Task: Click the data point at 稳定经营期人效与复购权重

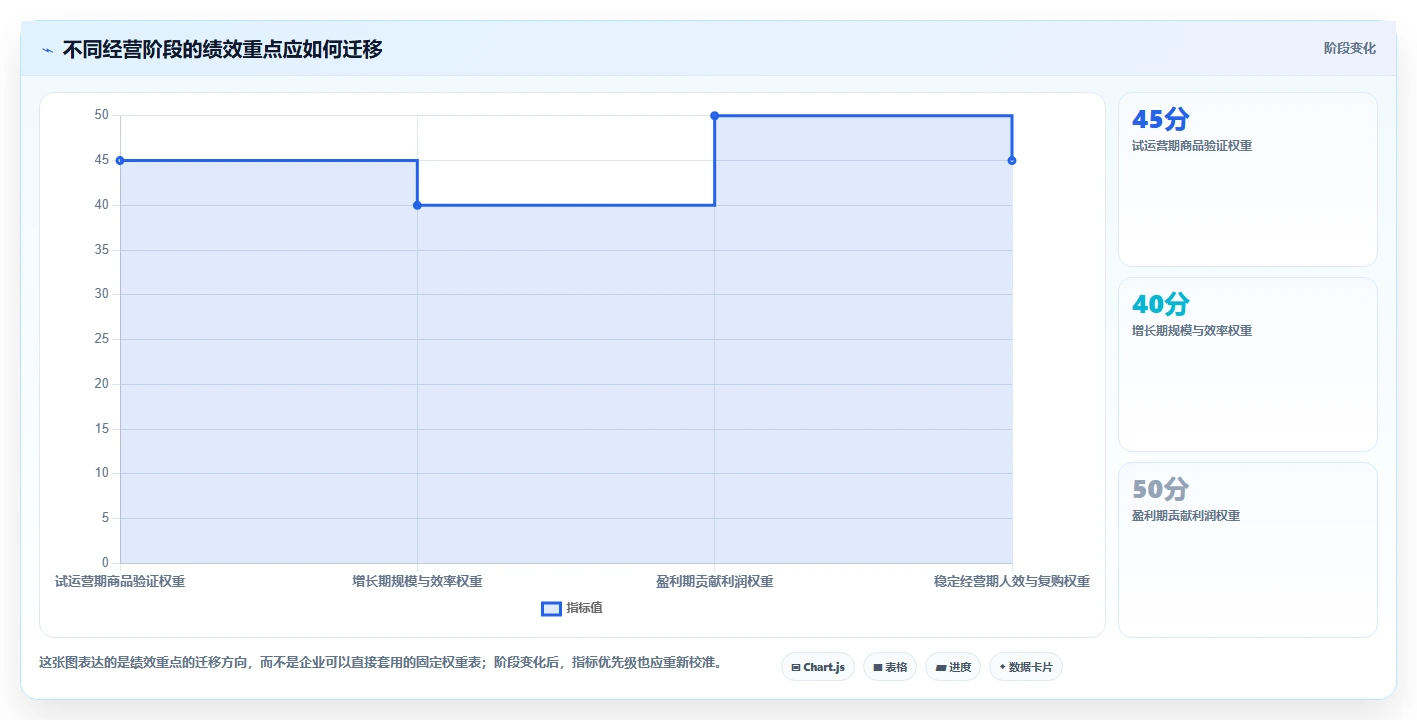Action: click(1012, 160)
